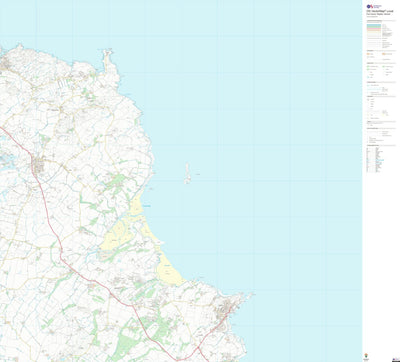Image resolution: width=400 pixels, height=362 pixels.
Task: Click the light blue legend colour band
Action: coord(374,26)
